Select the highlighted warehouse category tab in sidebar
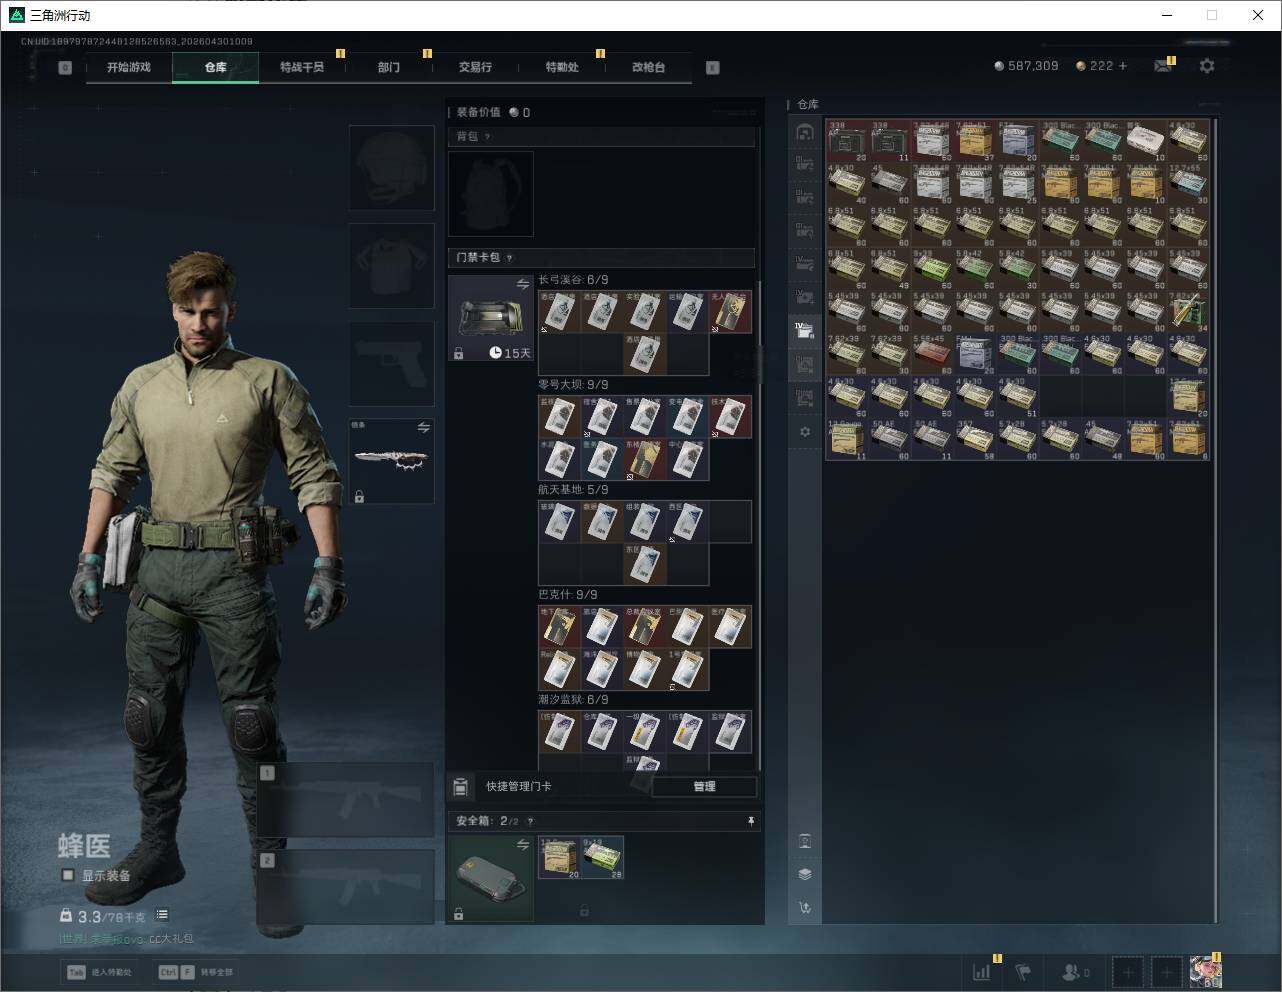This screenshot has width=1282, height=992. (x=805, y=330)
